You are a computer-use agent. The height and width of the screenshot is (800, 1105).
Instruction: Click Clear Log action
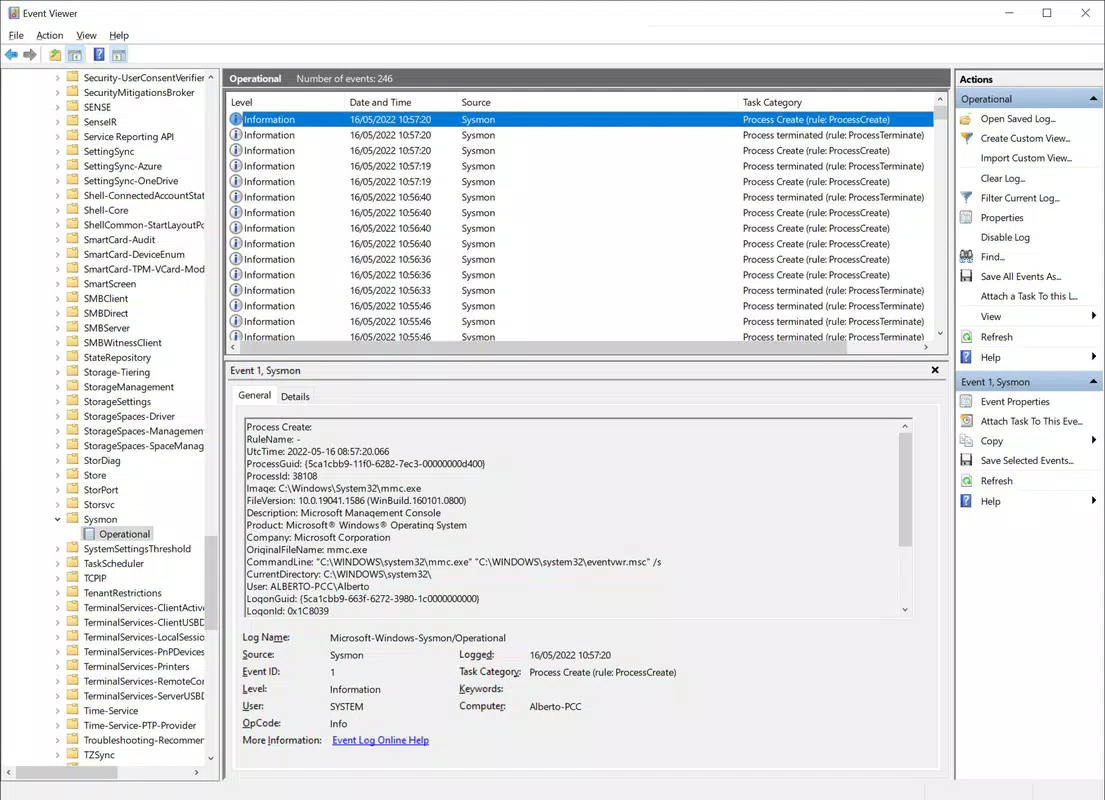pos(1002,178)
